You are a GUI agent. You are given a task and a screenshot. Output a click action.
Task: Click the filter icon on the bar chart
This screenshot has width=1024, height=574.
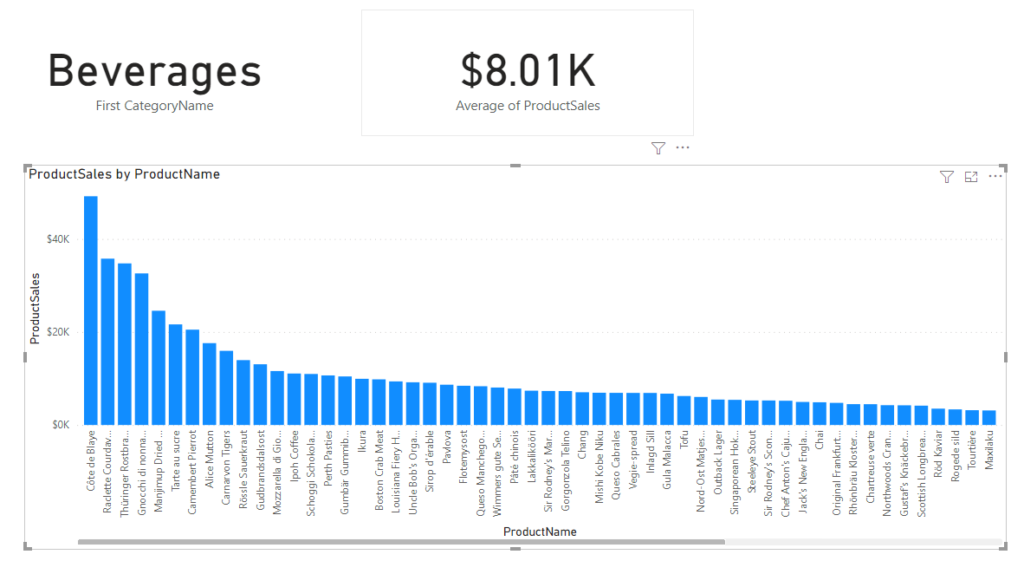(x=946, y=176)
